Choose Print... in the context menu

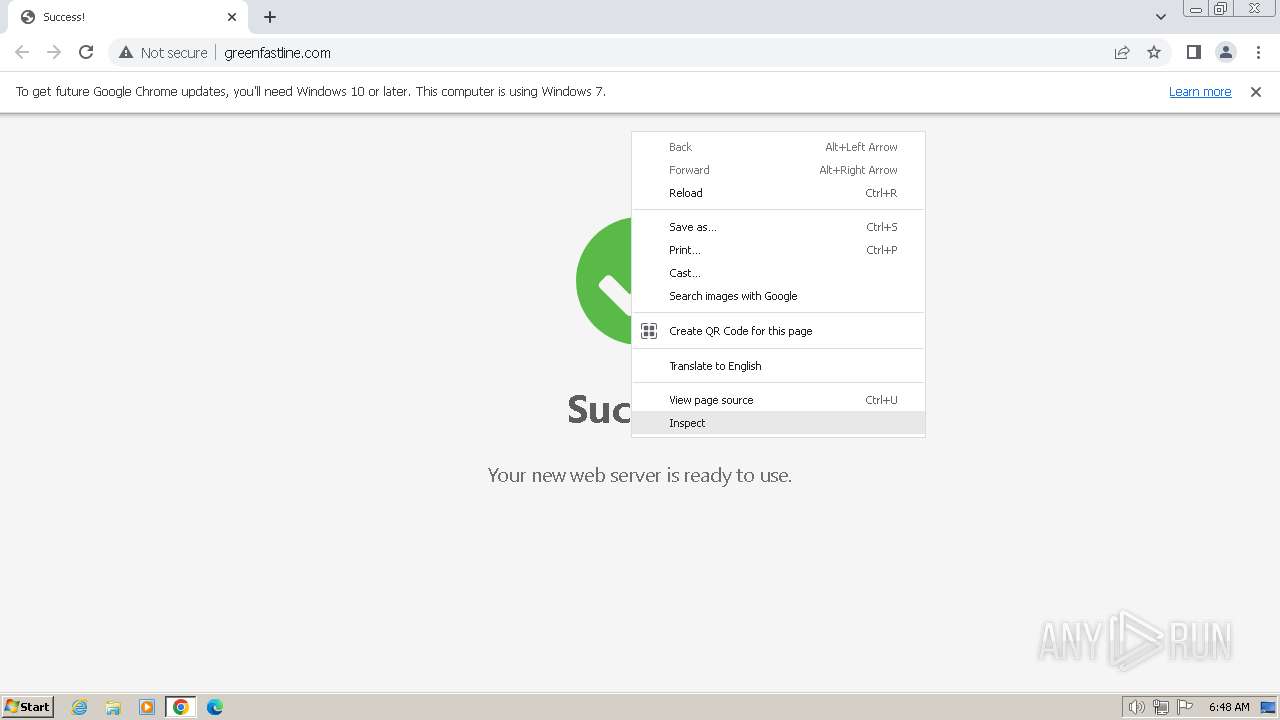click(778, 250)
